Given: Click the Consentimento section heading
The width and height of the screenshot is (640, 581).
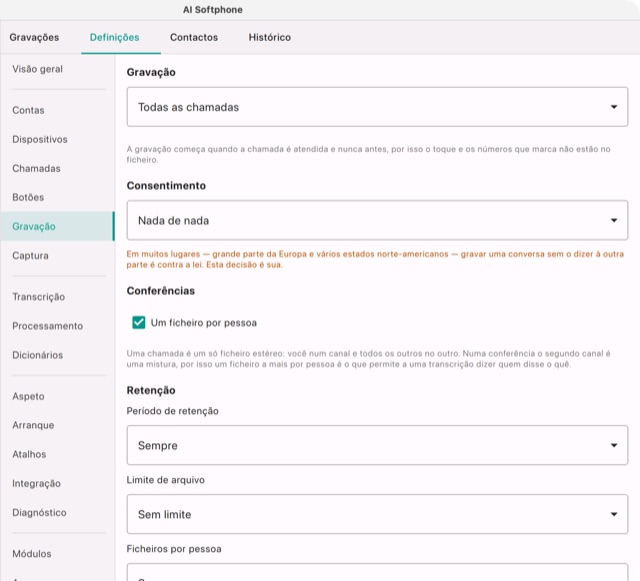Looking at the screenshot, I should pos(166,186).
